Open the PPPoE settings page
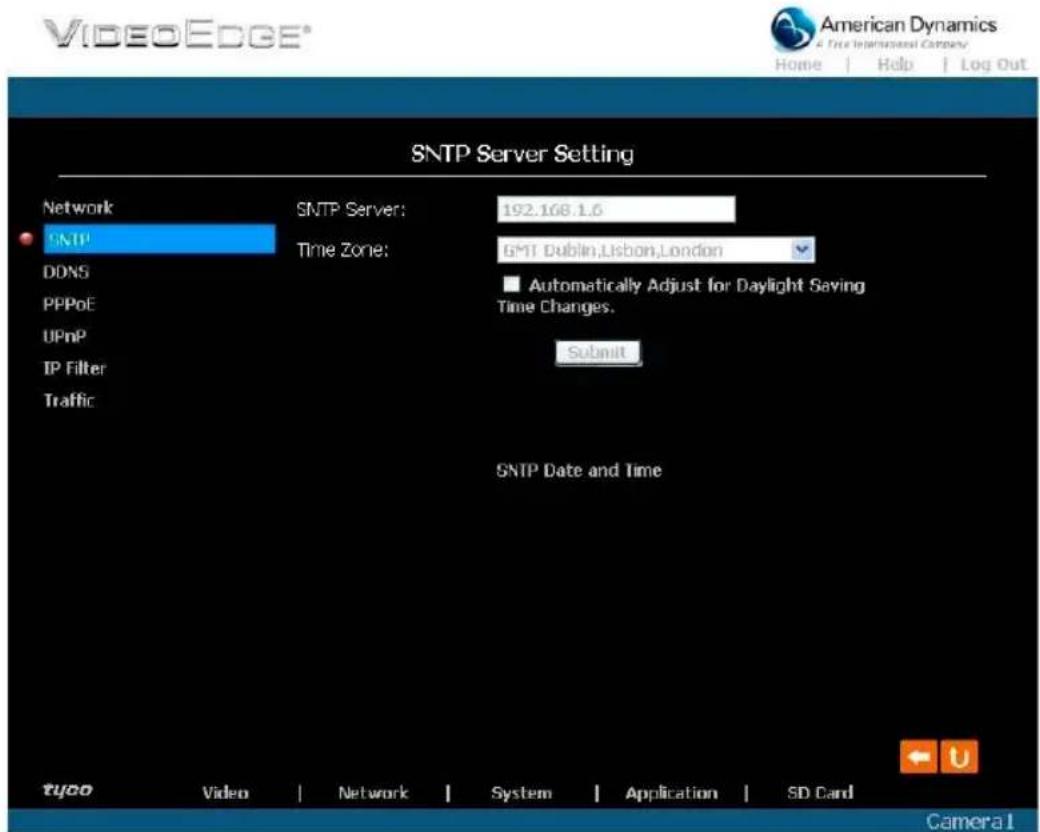Image resolution: width=1040 pixels, height=832 pixels. click(x=69, y=304)
